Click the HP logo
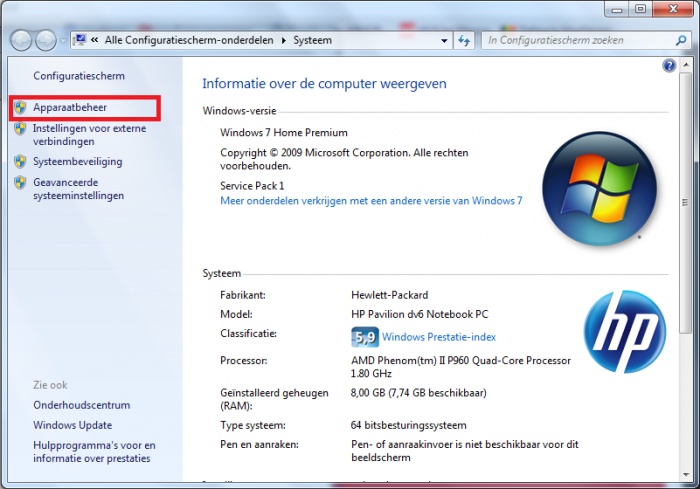The height and width of the screenshot is (489, 700). point(625,331)
